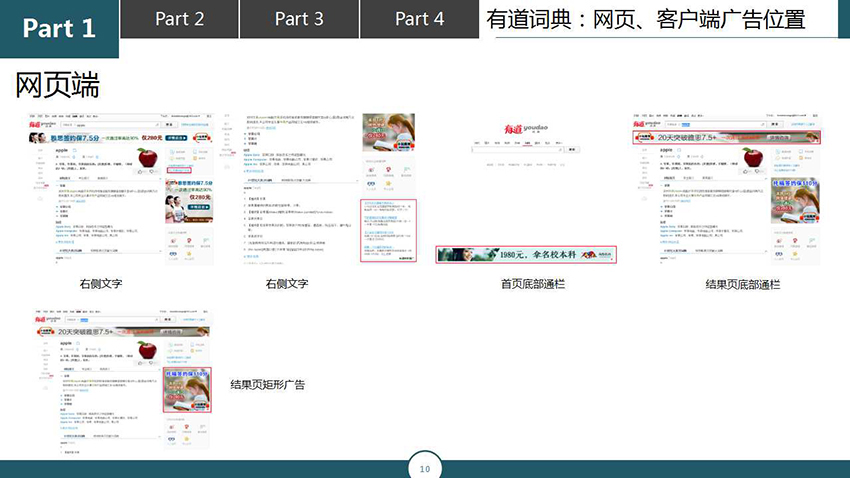This screenshot has height=478, width=850.
Task: Click the red apple image in first screenshot
Action: [147, 158]
